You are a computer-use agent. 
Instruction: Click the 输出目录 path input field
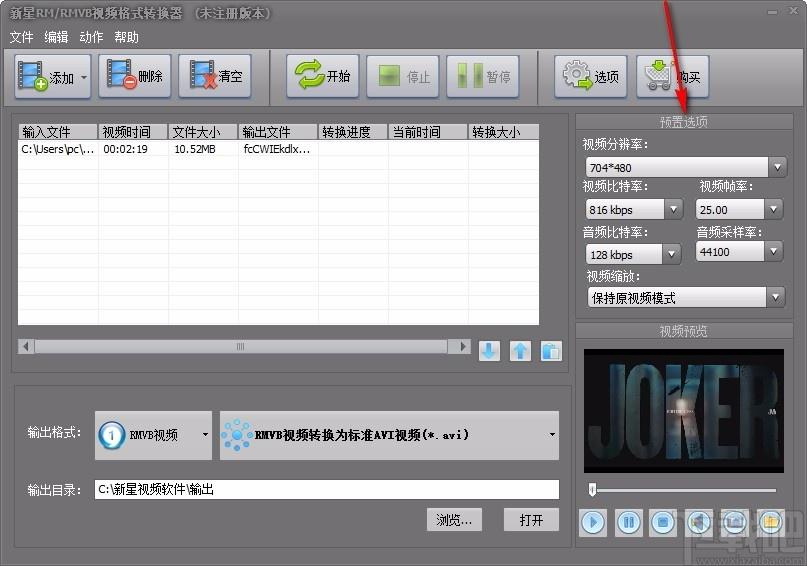point(327,489)
